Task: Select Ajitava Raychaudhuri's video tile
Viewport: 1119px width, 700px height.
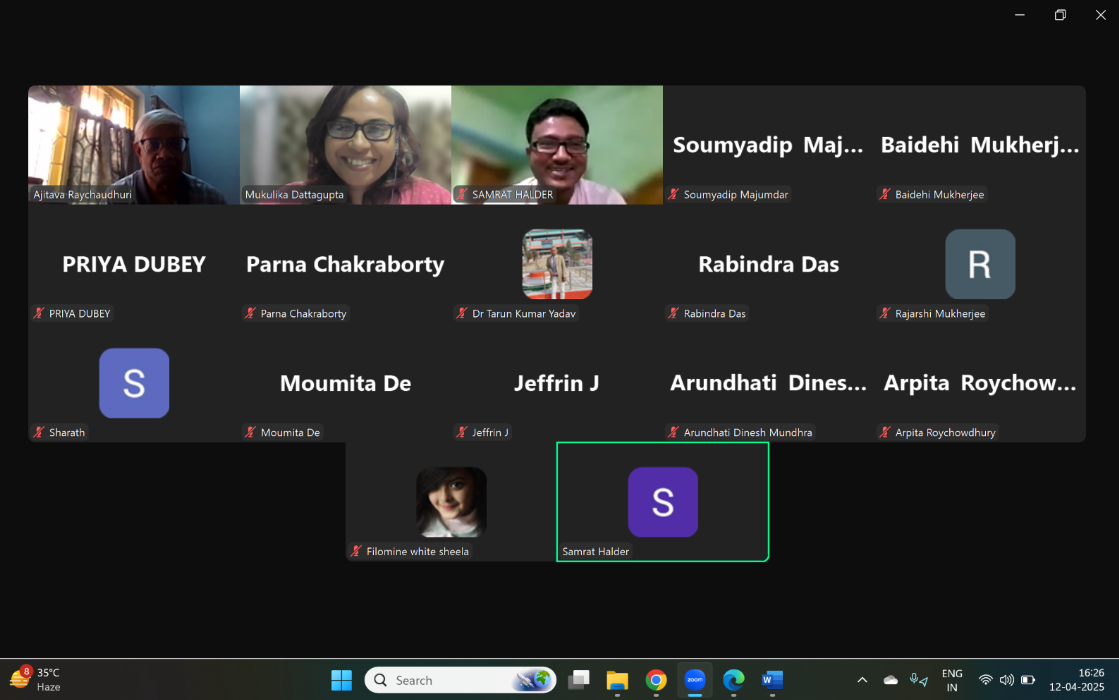Action: pyautogui.click(x=134, y=145)
